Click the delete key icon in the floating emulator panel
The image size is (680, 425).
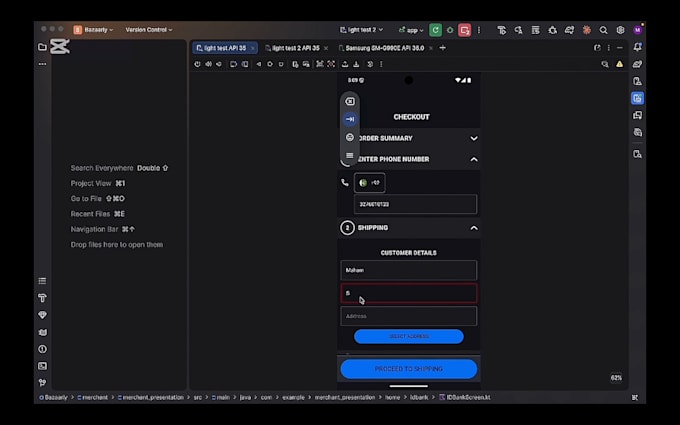[350, 101]
